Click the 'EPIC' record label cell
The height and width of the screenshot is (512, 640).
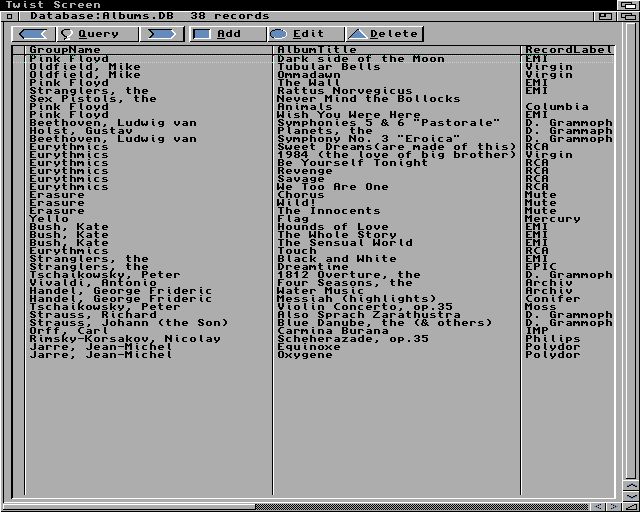(x=541, y=267)
